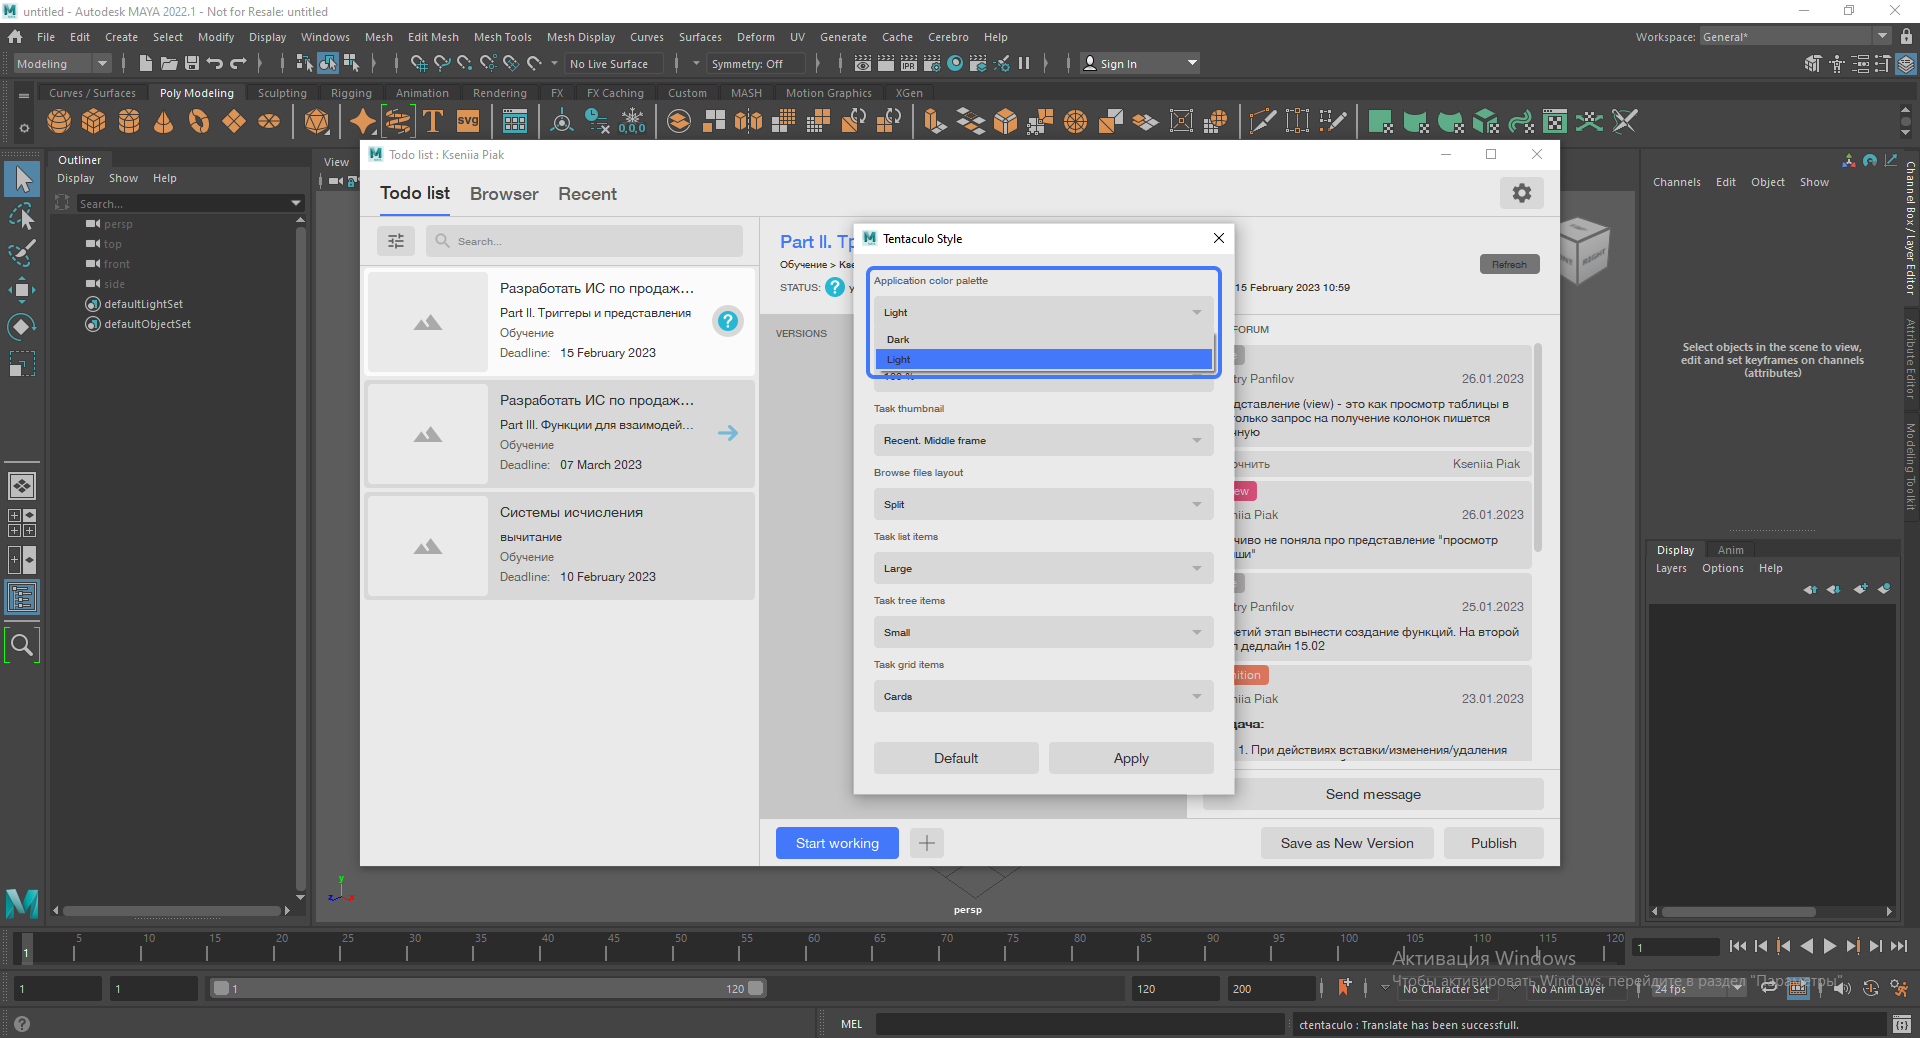This screenshot has height=1038, width=1920.
Task: Click the Maya home icon in menu bar
Action: [15, 37]
